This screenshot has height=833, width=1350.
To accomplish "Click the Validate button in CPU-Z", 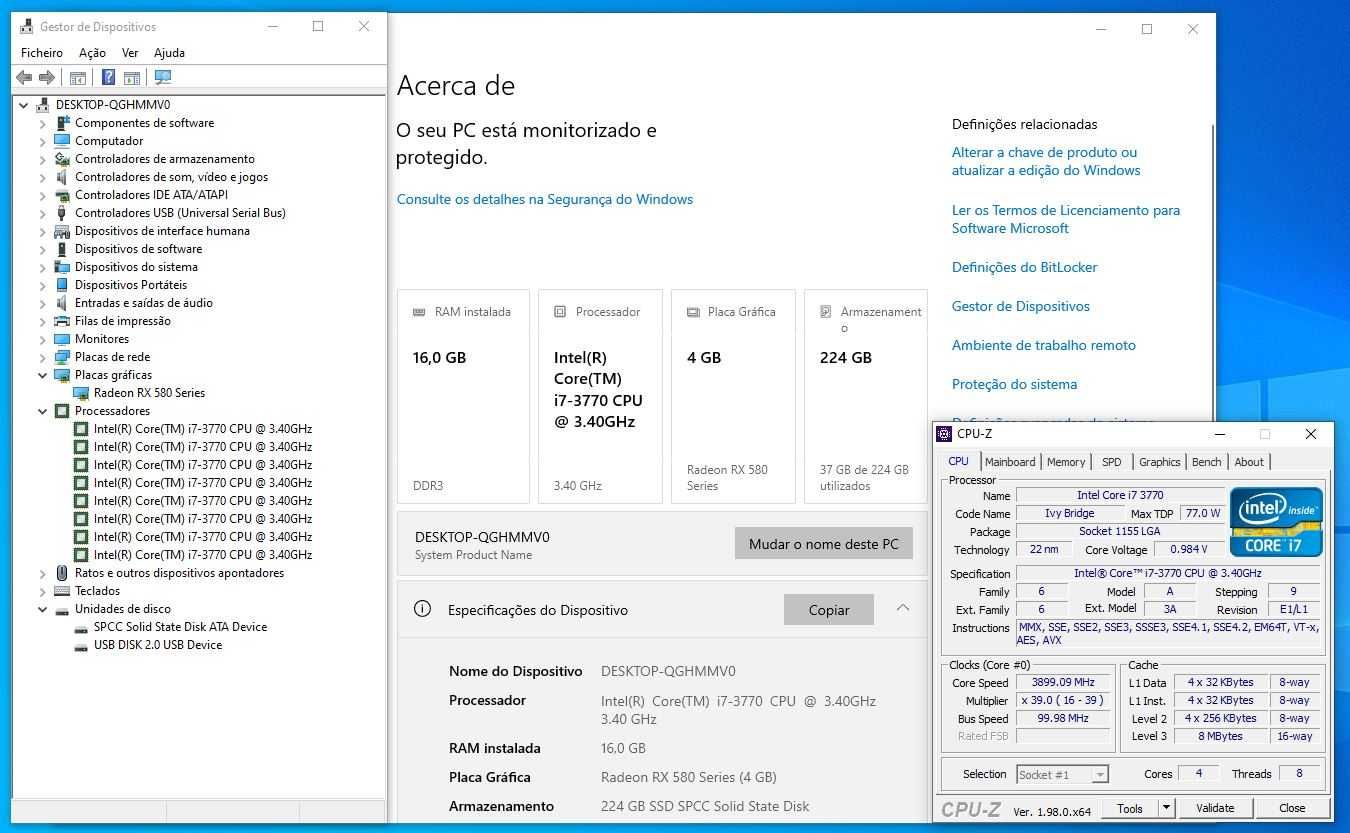I will pos(1215,808).
